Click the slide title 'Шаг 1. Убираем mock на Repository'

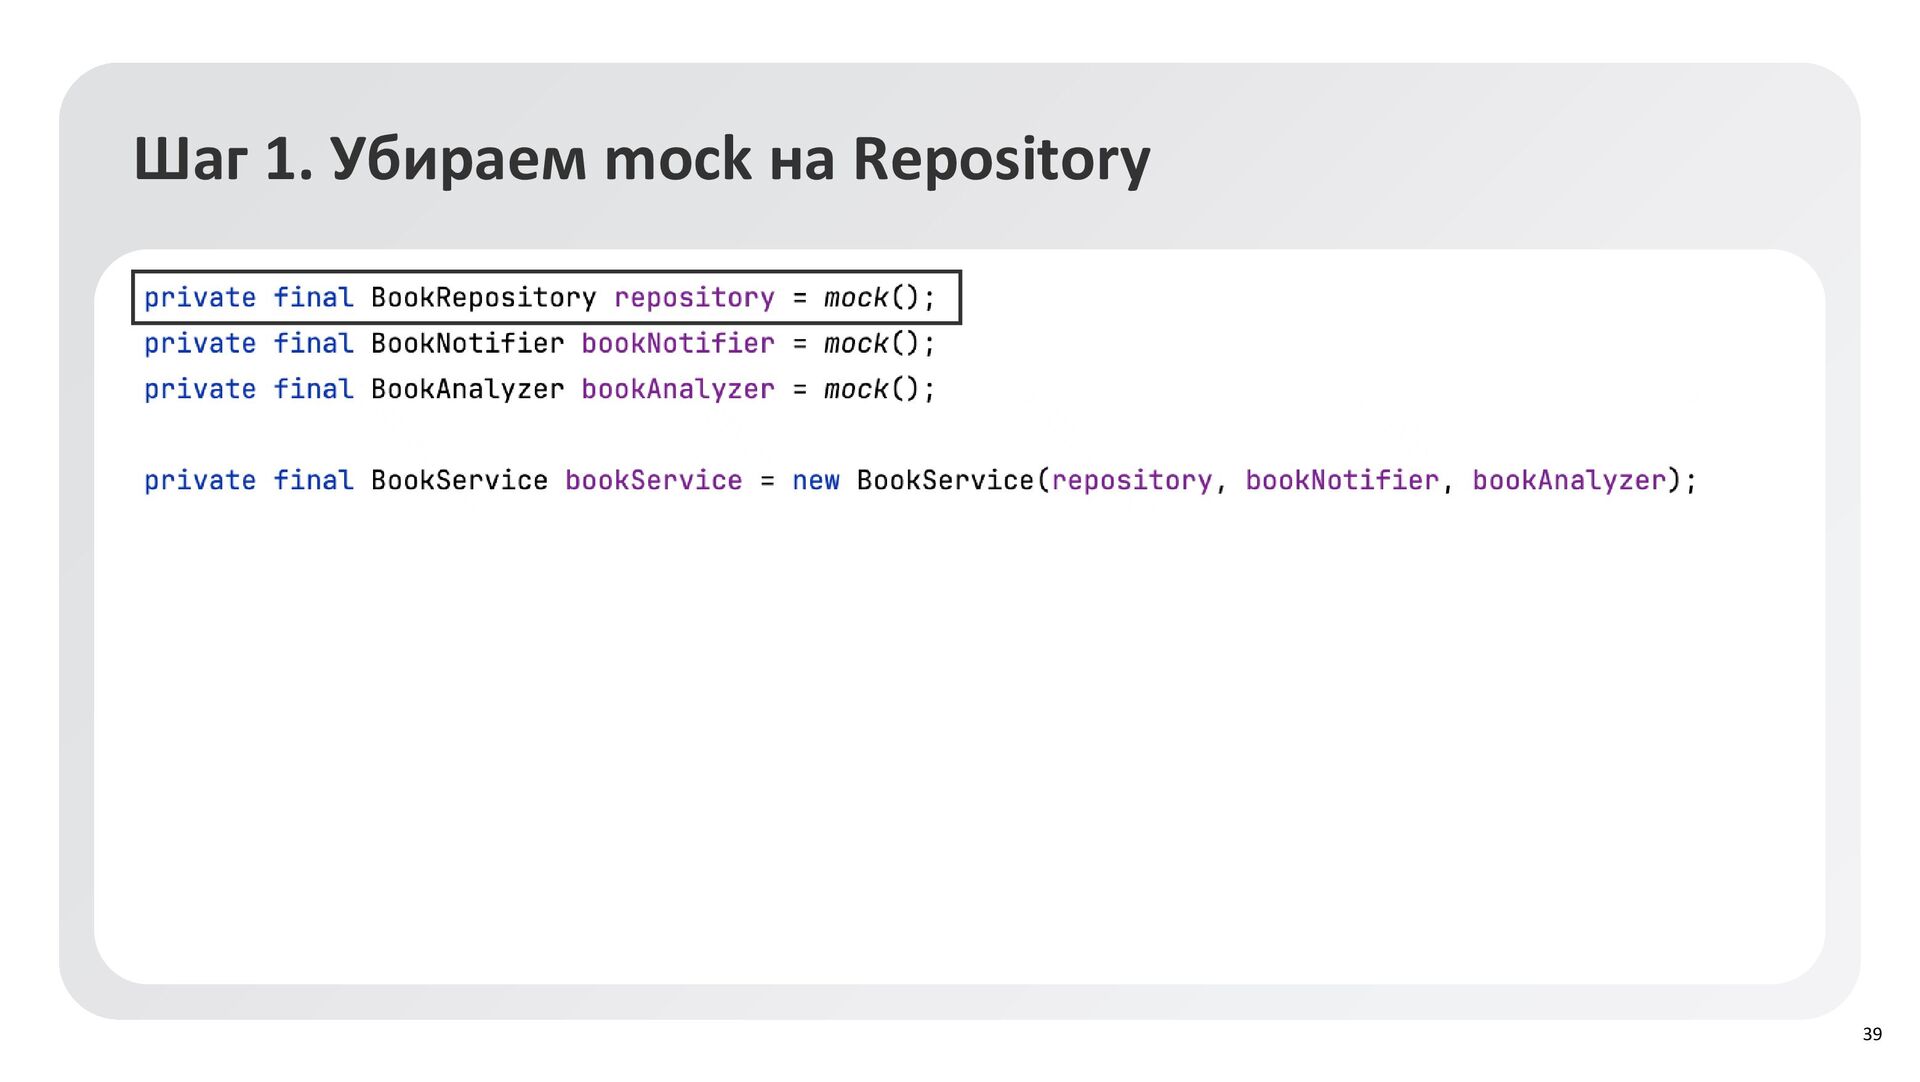point(641,159)
